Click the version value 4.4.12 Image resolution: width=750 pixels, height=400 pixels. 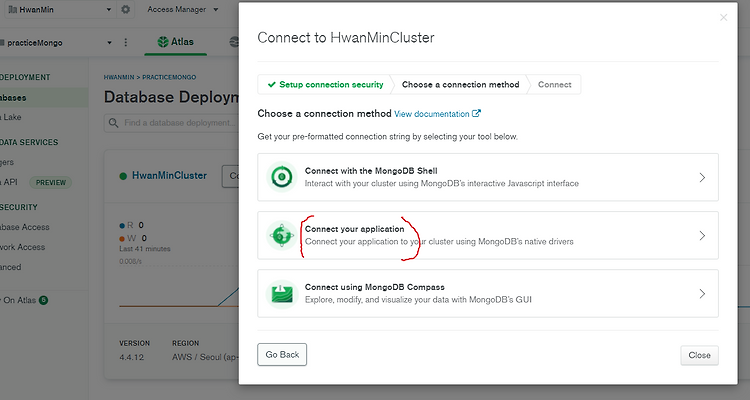tap(132, 357)
